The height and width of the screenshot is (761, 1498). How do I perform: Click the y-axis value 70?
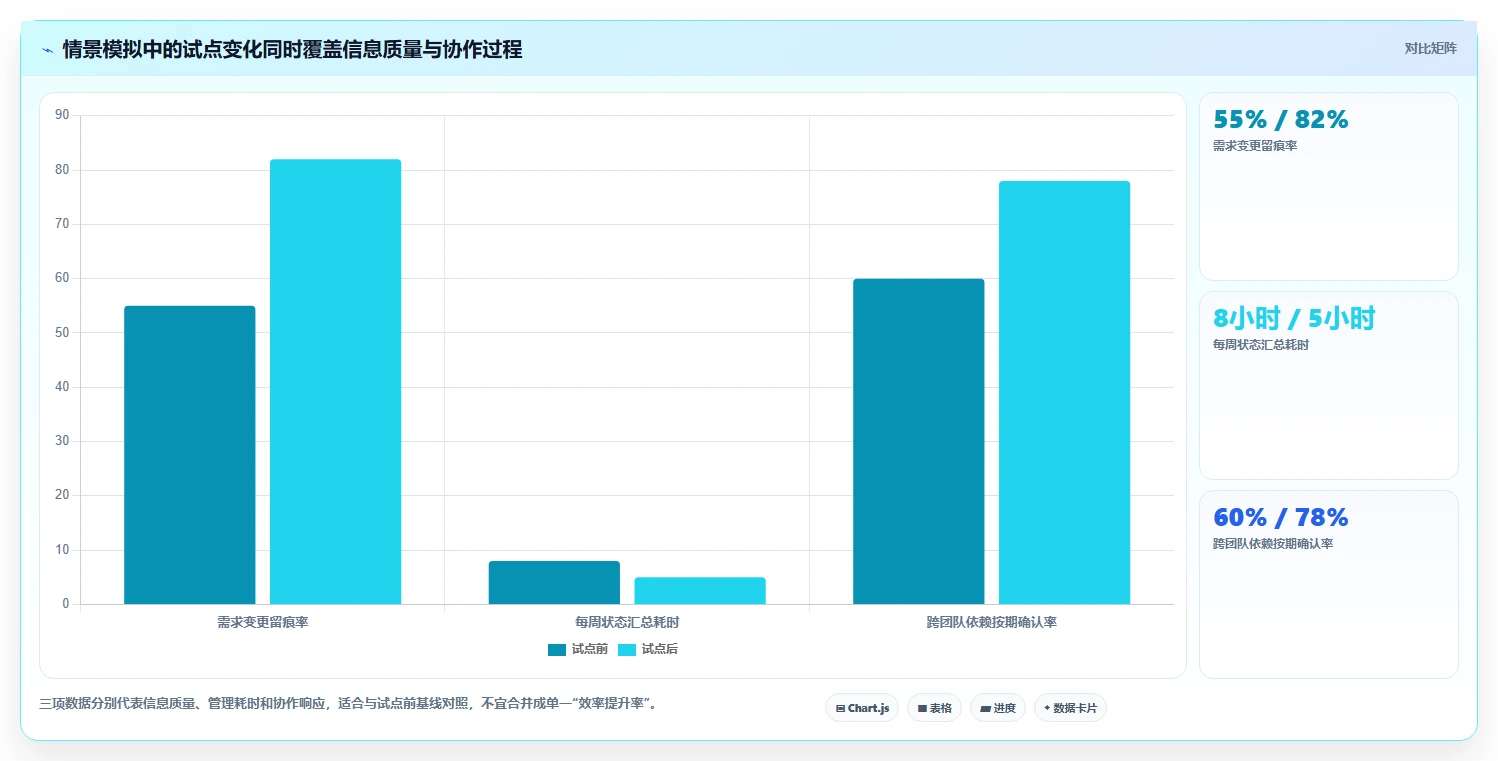pyautogui.click(x=62, y=224)
